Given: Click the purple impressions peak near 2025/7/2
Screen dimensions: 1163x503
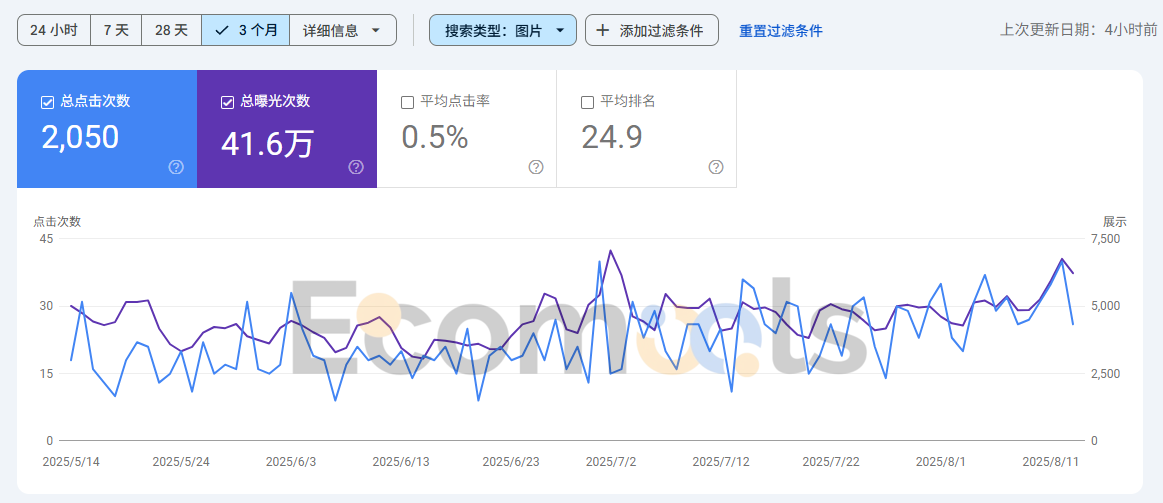Looking at the screenshot, I should coord(610,251).
